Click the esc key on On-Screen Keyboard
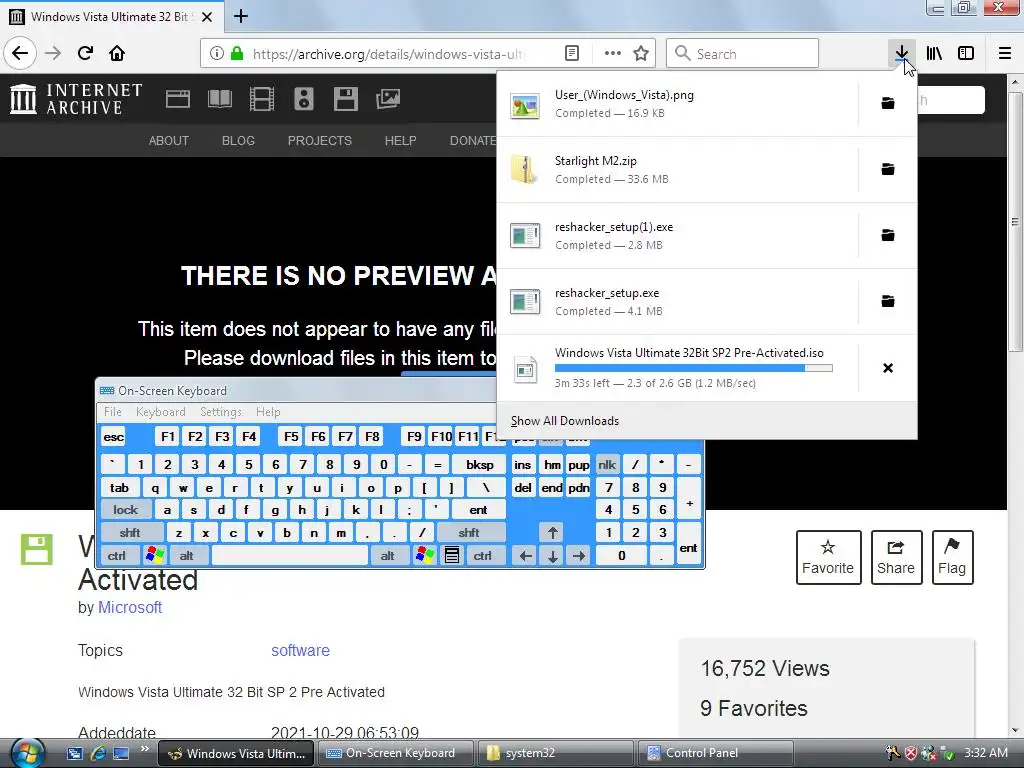The width and height of the screenshot is (1024, 768). pos(114,437)
